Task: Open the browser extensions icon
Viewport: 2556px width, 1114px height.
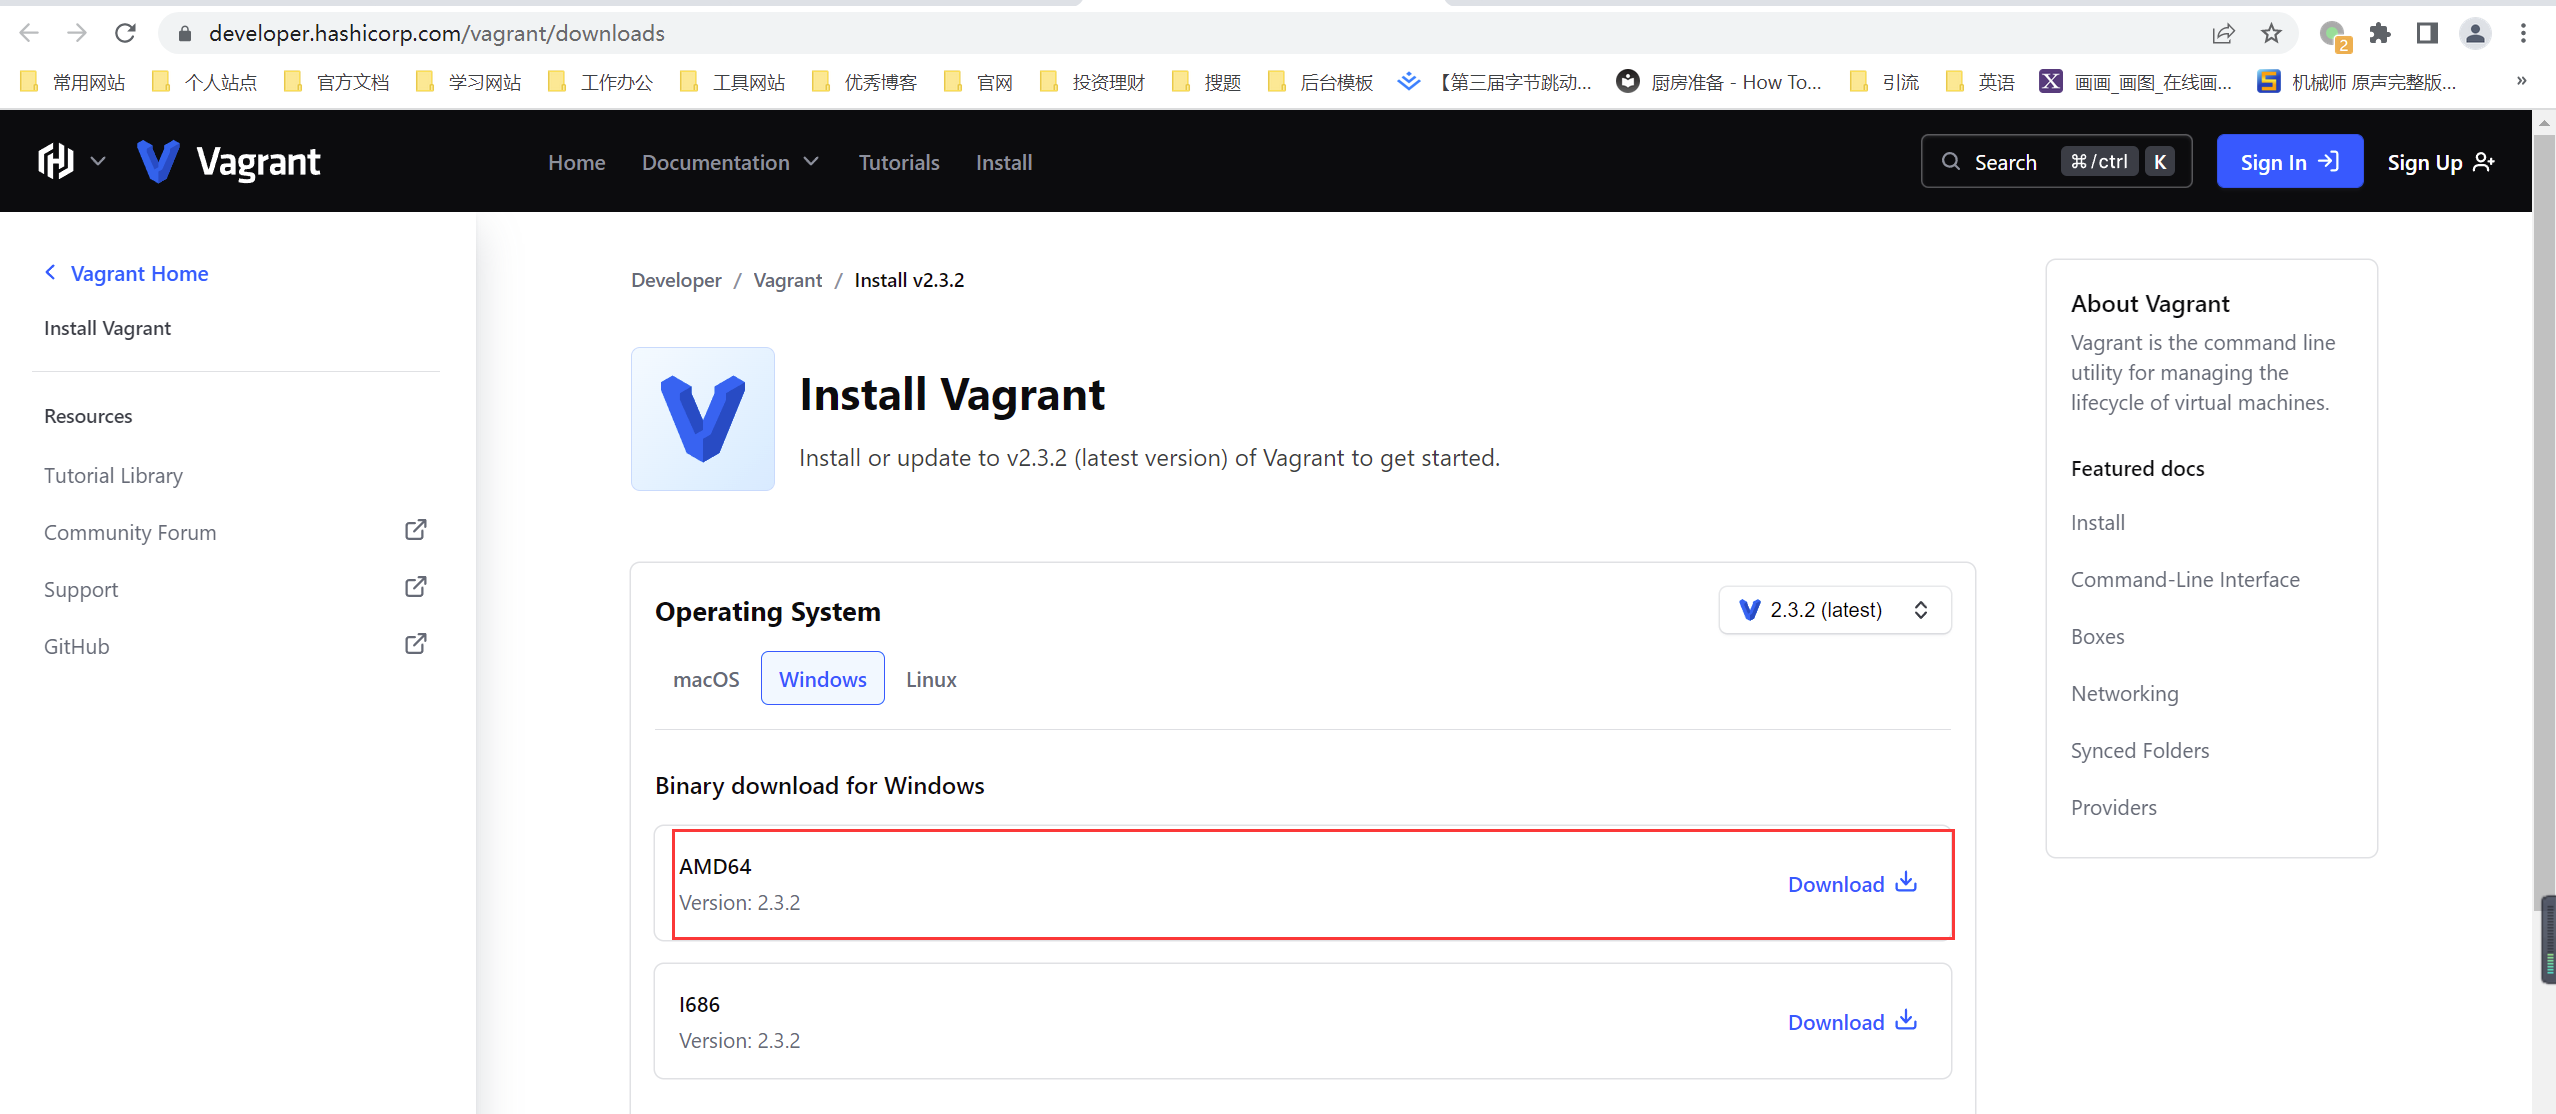Action: coord(2380,32)
